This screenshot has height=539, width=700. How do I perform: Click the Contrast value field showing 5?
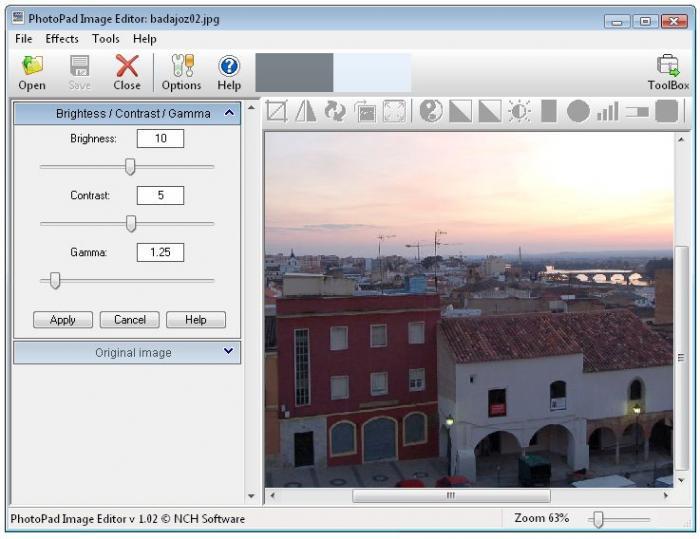(x=160, y=195)
